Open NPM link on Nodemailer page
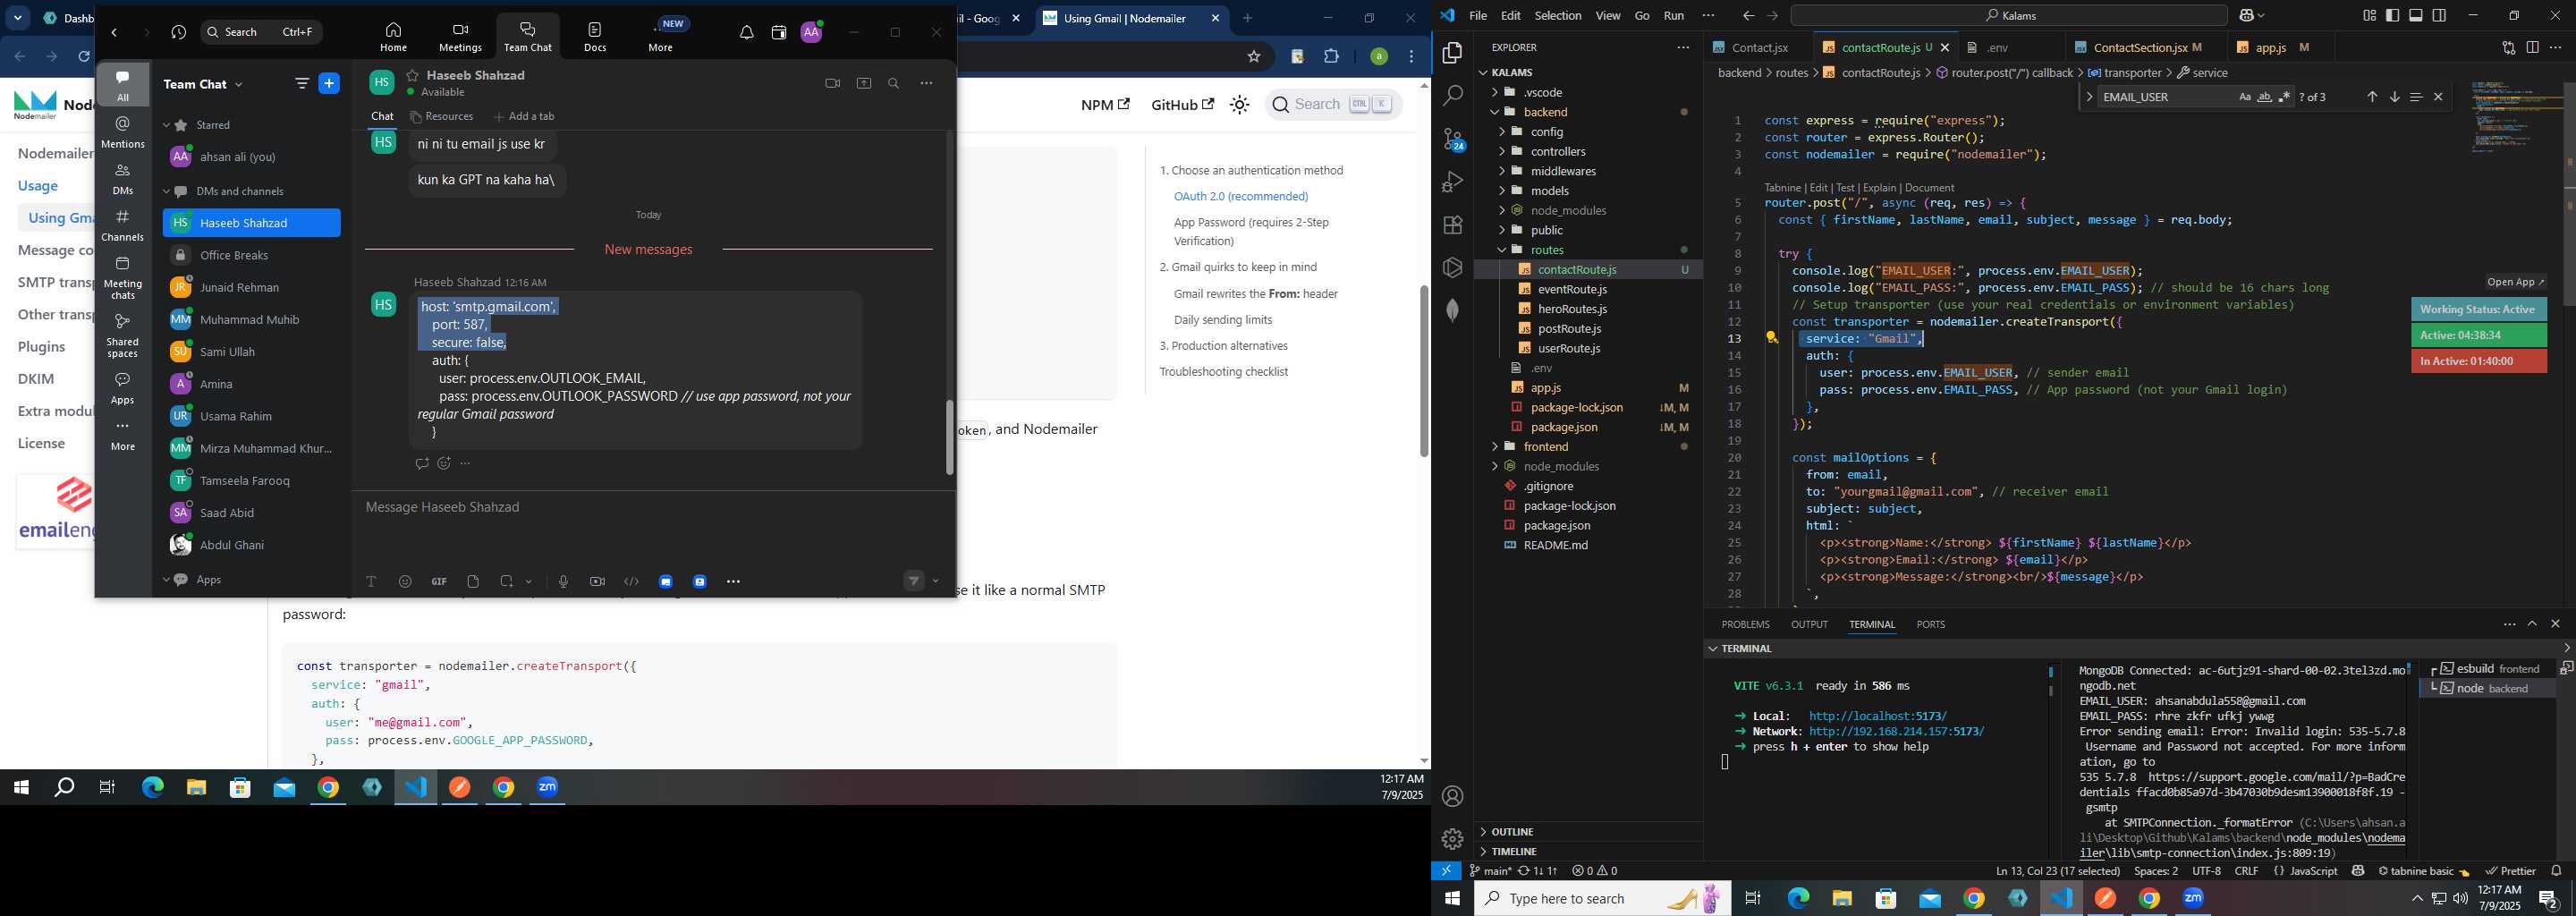Image resolution: width=2576 pixels, height=916 pixels. [1105, 105]
